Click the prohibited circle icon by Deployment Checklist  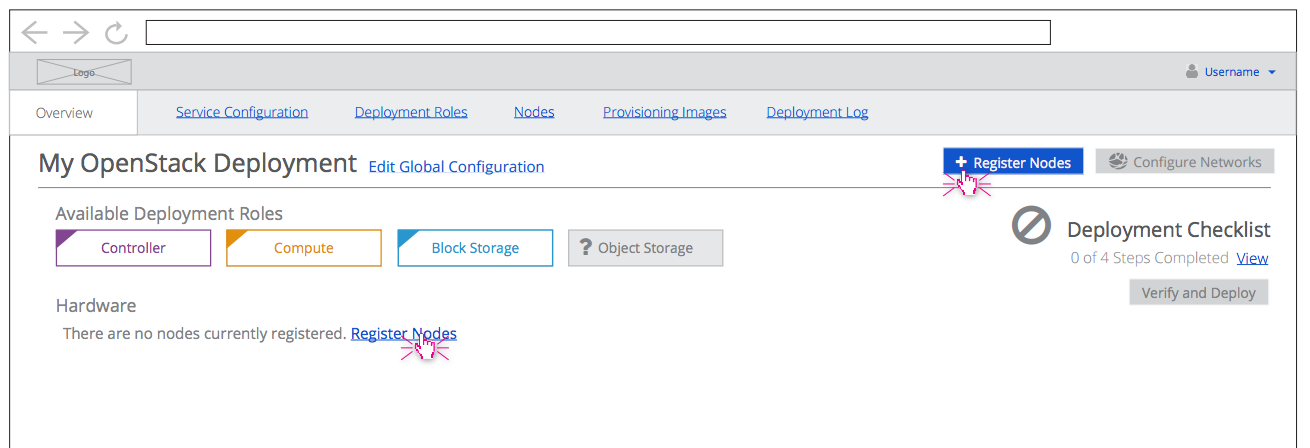pyautogui.click(x=1031, y=225)
